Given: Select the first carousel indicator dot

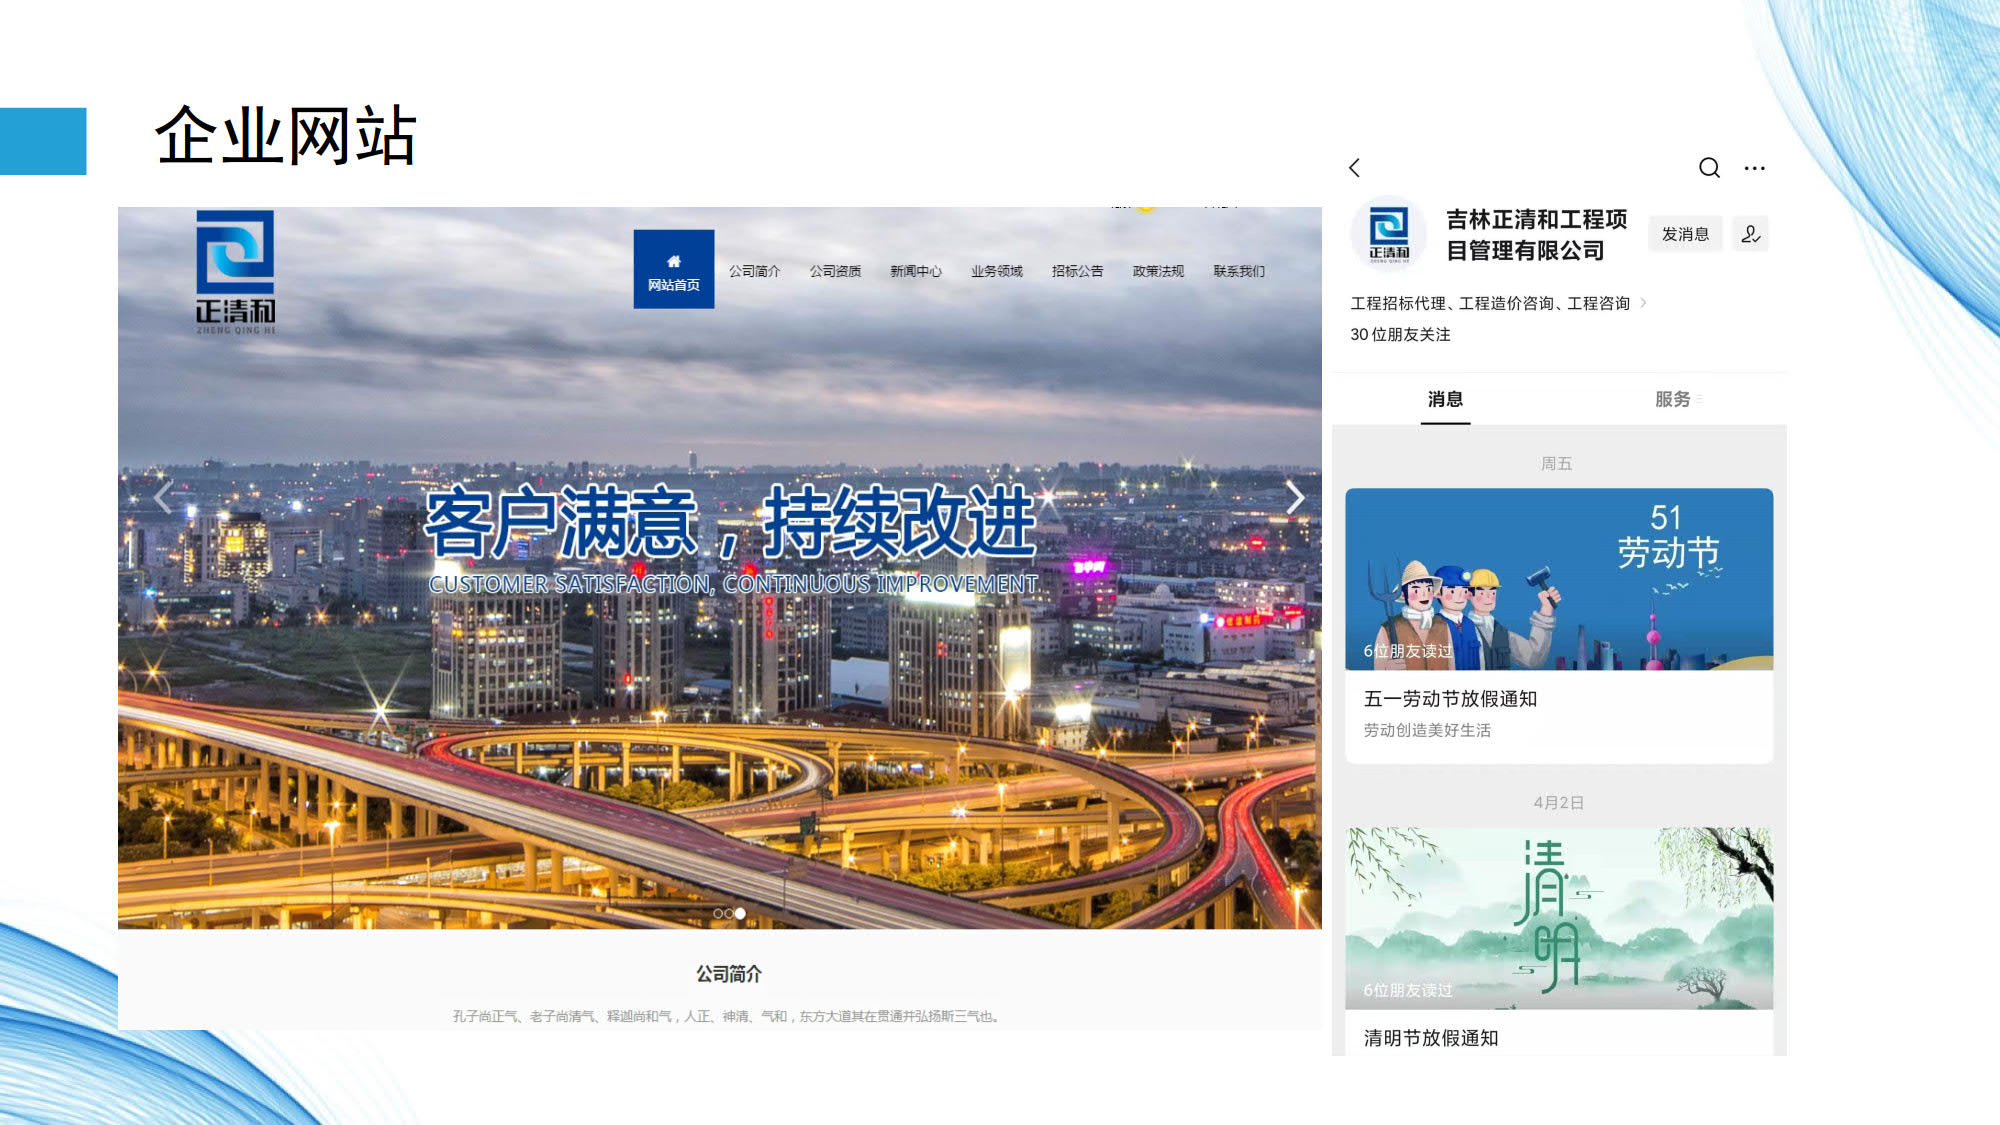Looking at the screenshot, I should pyautogui.click(x=717, y=914).
